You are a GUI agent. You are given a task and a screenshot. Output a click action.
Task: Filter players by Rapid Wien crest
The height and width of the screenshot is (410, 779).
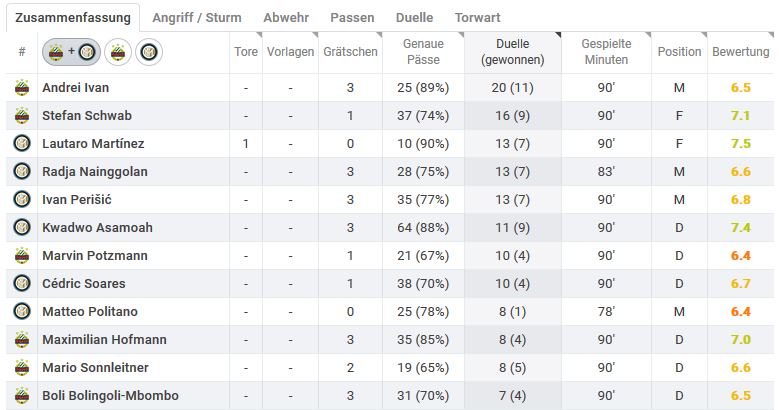pos(118,52)
